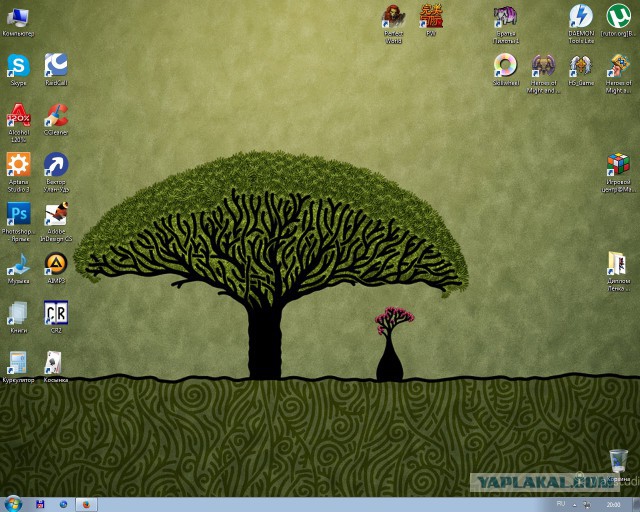This screenshot has width=640, height=512.
Task: Click the H5_Game shortcut
Action: coord(581,70)
